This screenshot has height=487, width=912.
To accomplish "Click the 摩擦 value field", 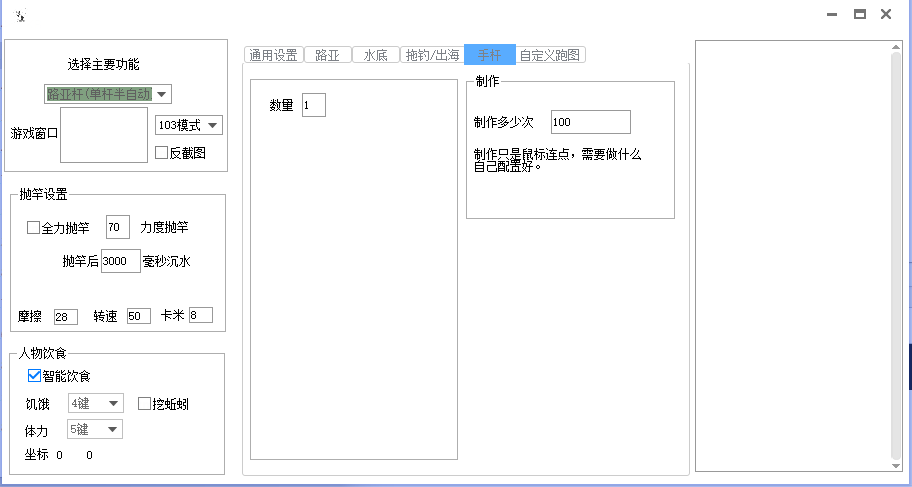I will click(x=65, y=316).
